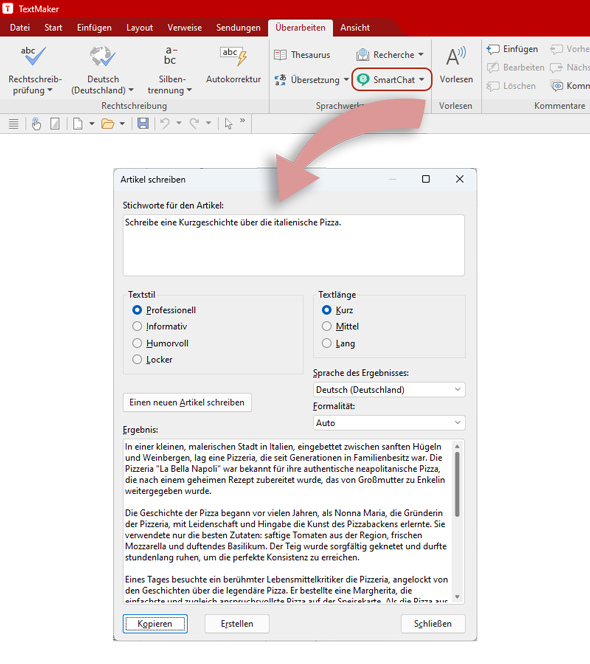Click the Löschen comment icon
The height and width of the screenshot is (664, 590).
click(x=493, y=86)
